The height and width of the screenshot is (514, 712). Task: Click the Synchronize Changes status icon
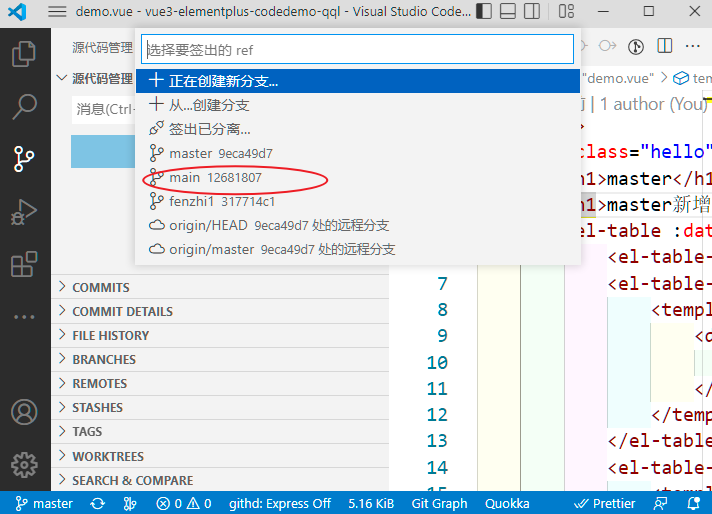point(98,503)
